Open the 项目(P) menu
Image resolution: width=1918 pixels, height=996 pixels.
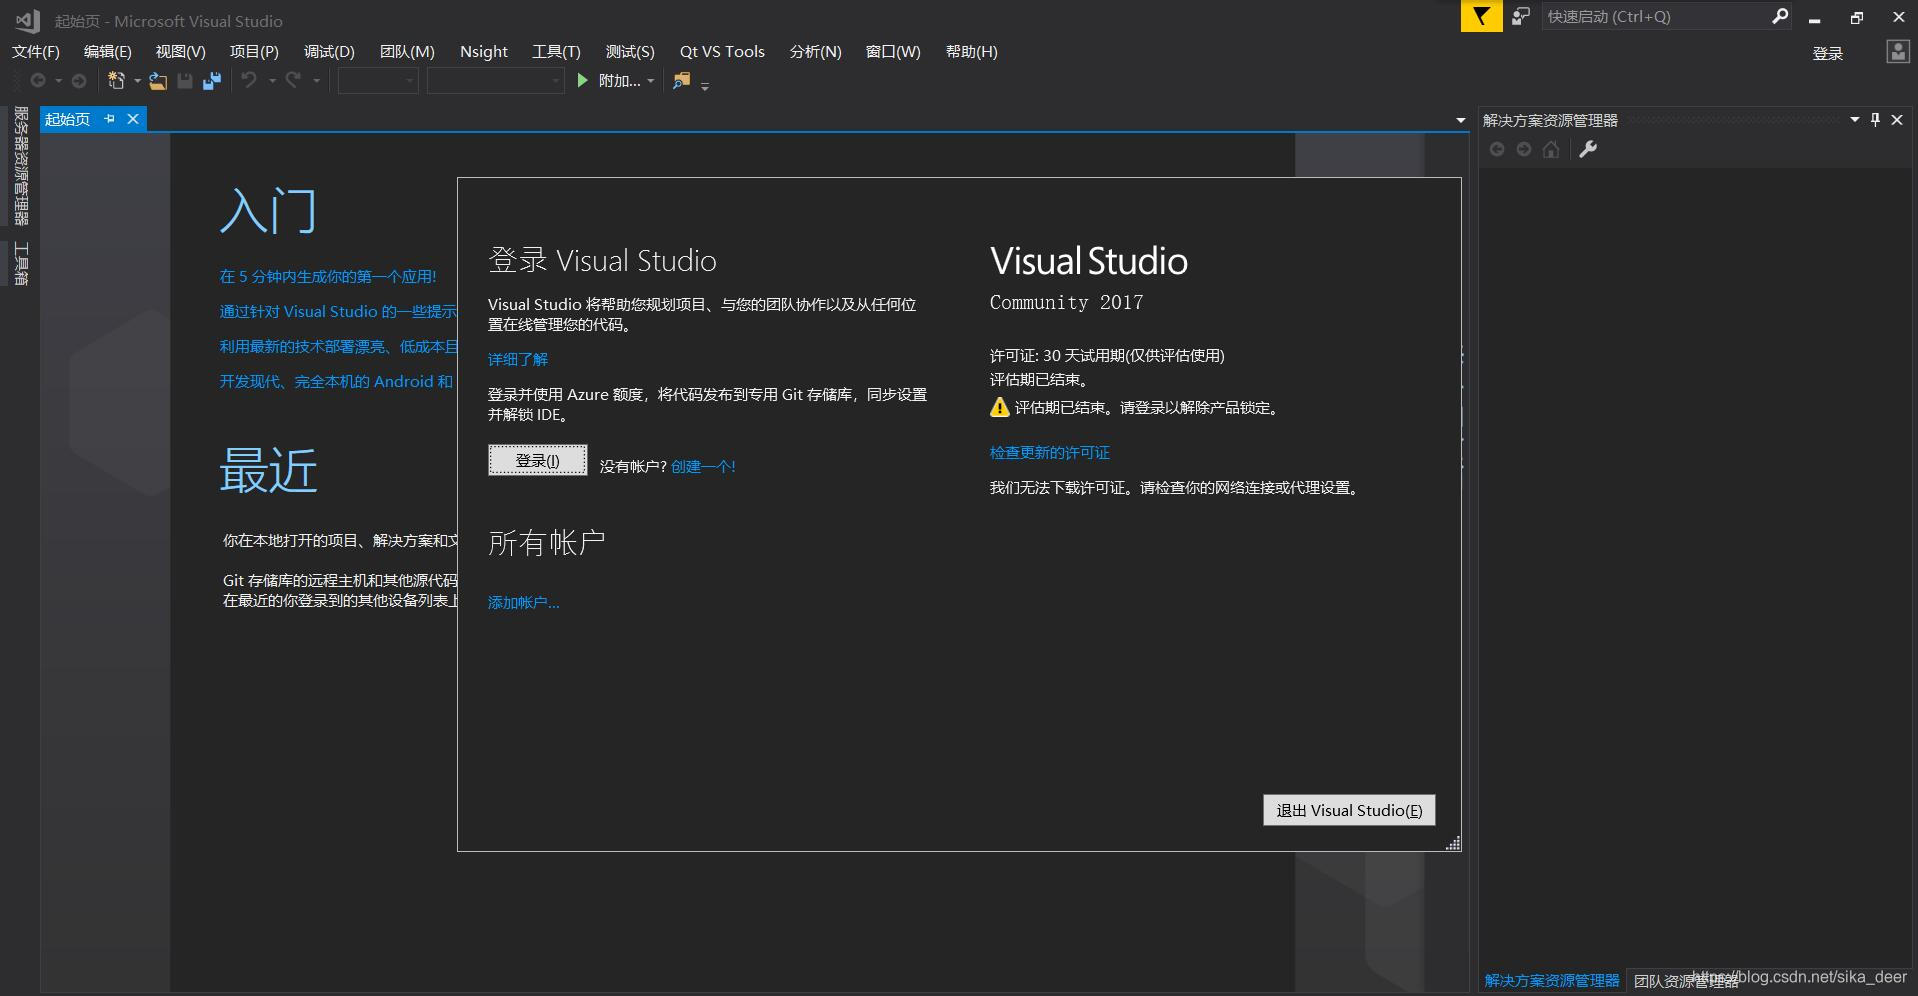pyautogui.click(x=254, y=51)
